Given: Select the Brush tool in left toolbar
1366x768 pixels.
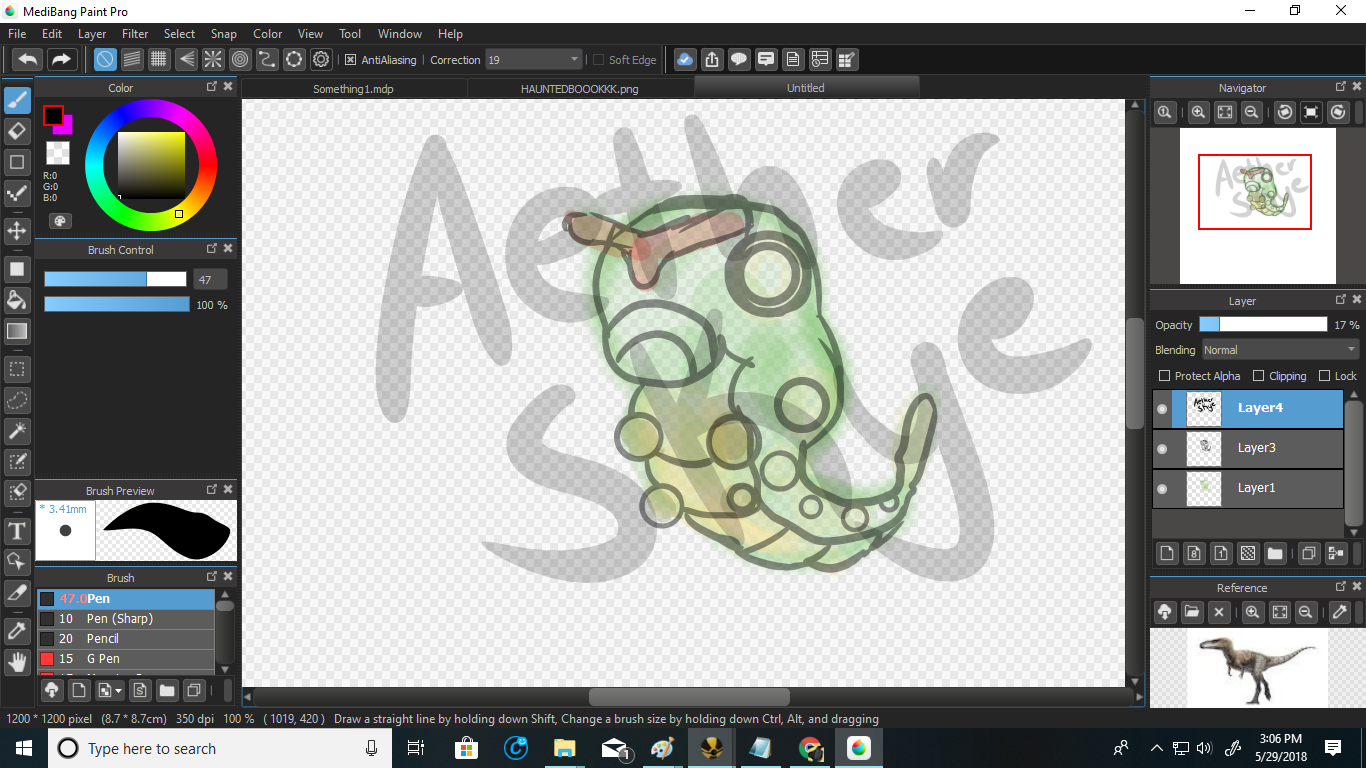Looking at the screenshot, I should click(x=17, y=100).
